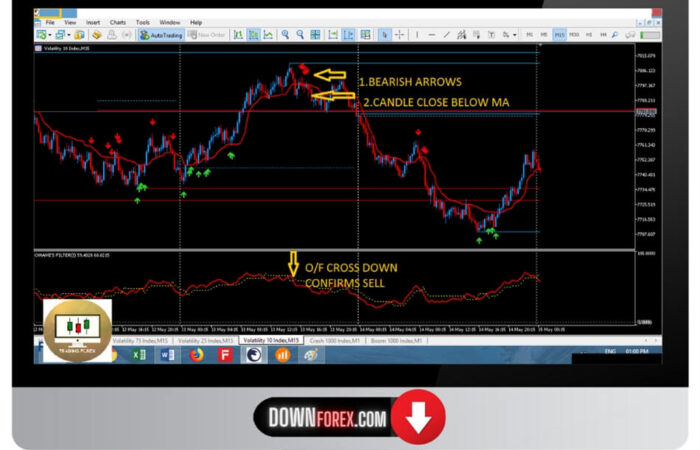
Task: Select the Vertical Line drawing tool
Action: coord(417,35)
